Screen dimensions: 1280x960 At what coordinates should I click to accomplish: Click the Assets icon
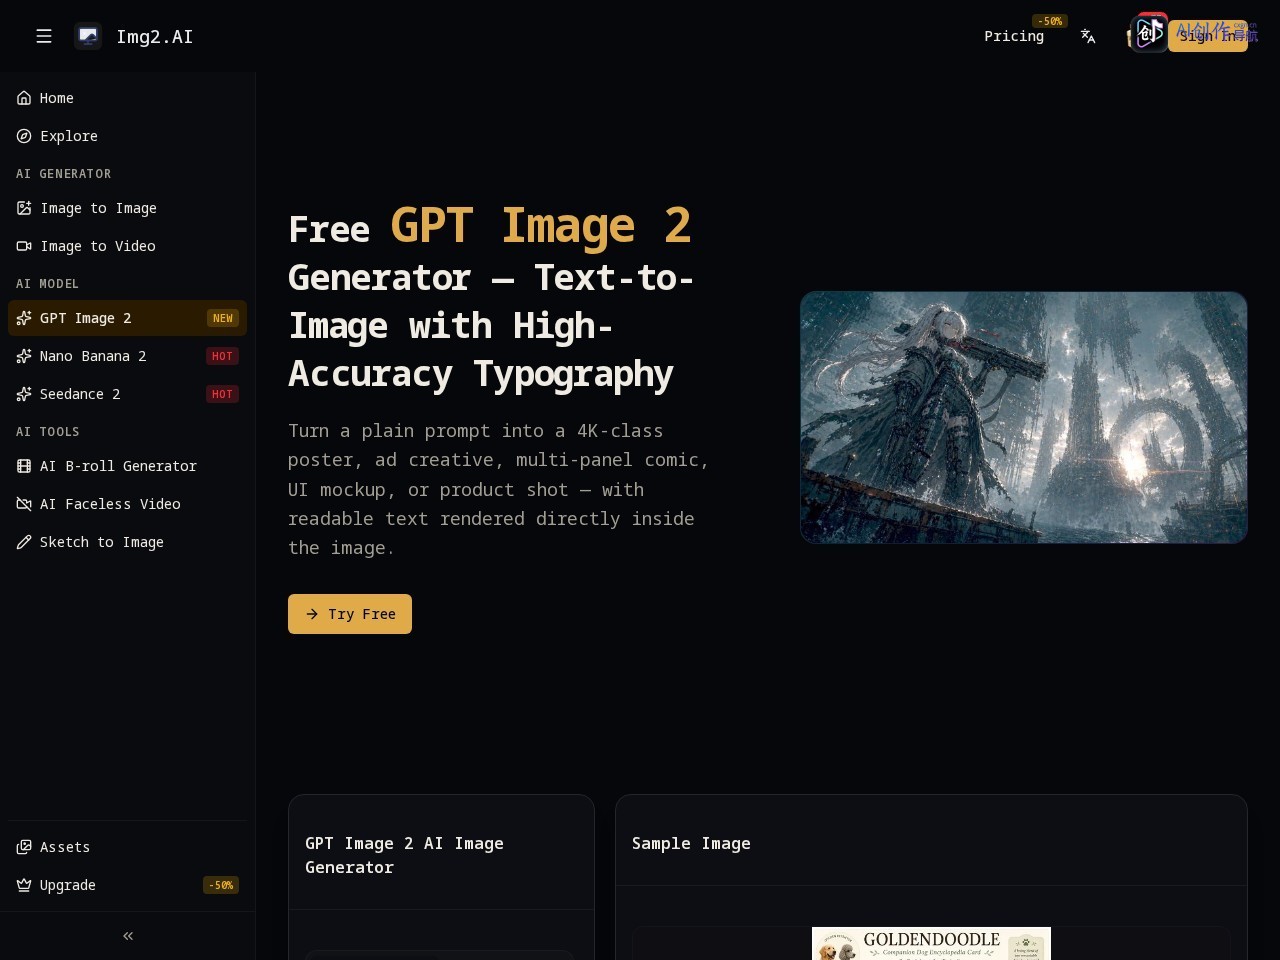(x=24, y=847)
